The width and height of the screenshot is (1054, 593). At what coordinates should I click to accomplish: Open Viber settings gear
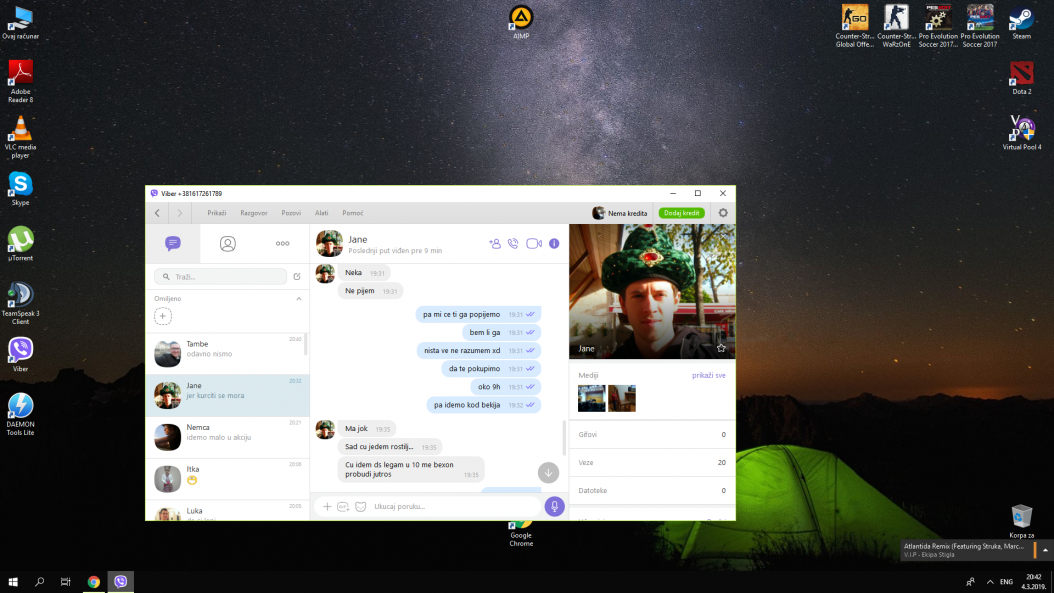click(x=723, y=213)
